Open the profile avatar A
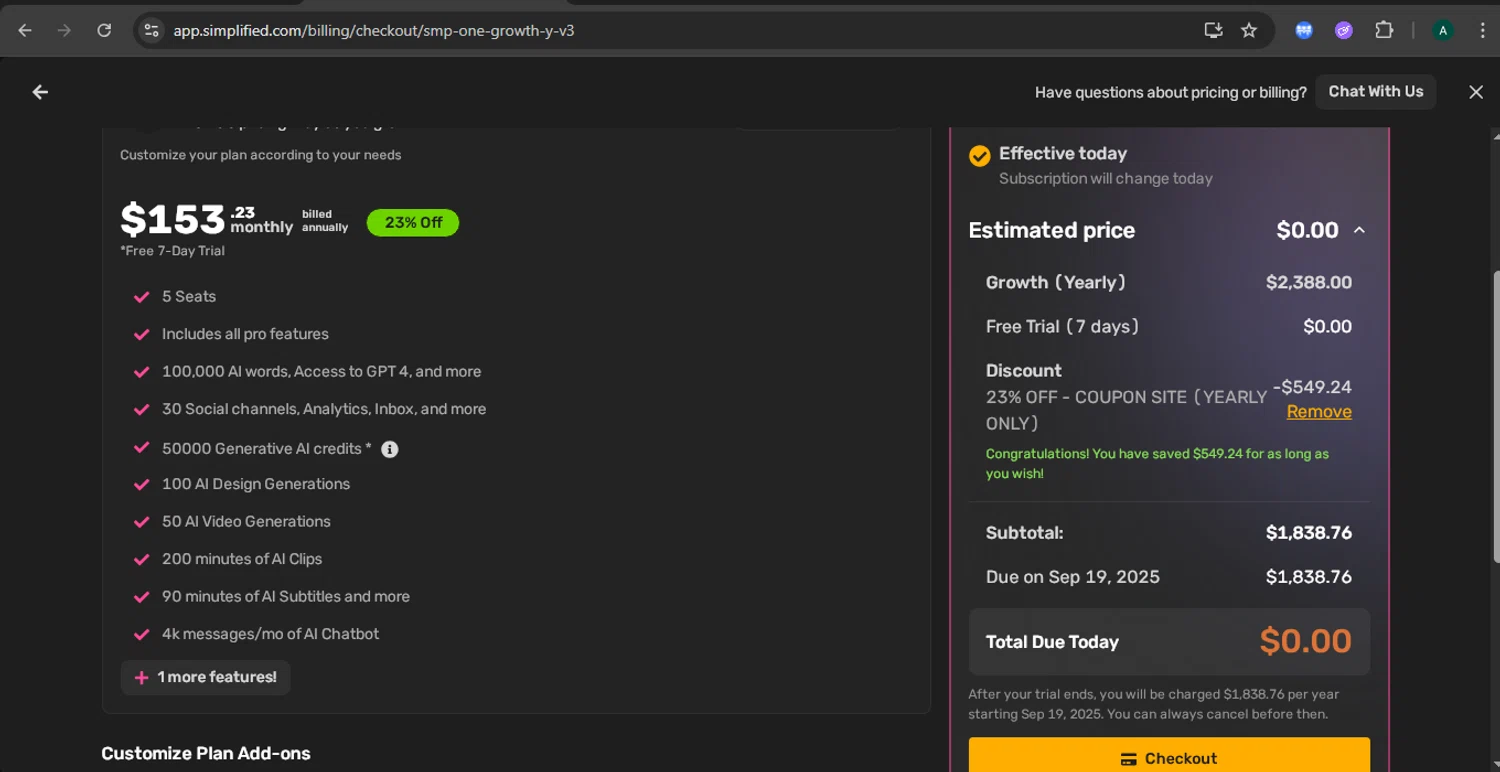The width and height of the screenshot is (1500, 772). (x=1442, y=30)
